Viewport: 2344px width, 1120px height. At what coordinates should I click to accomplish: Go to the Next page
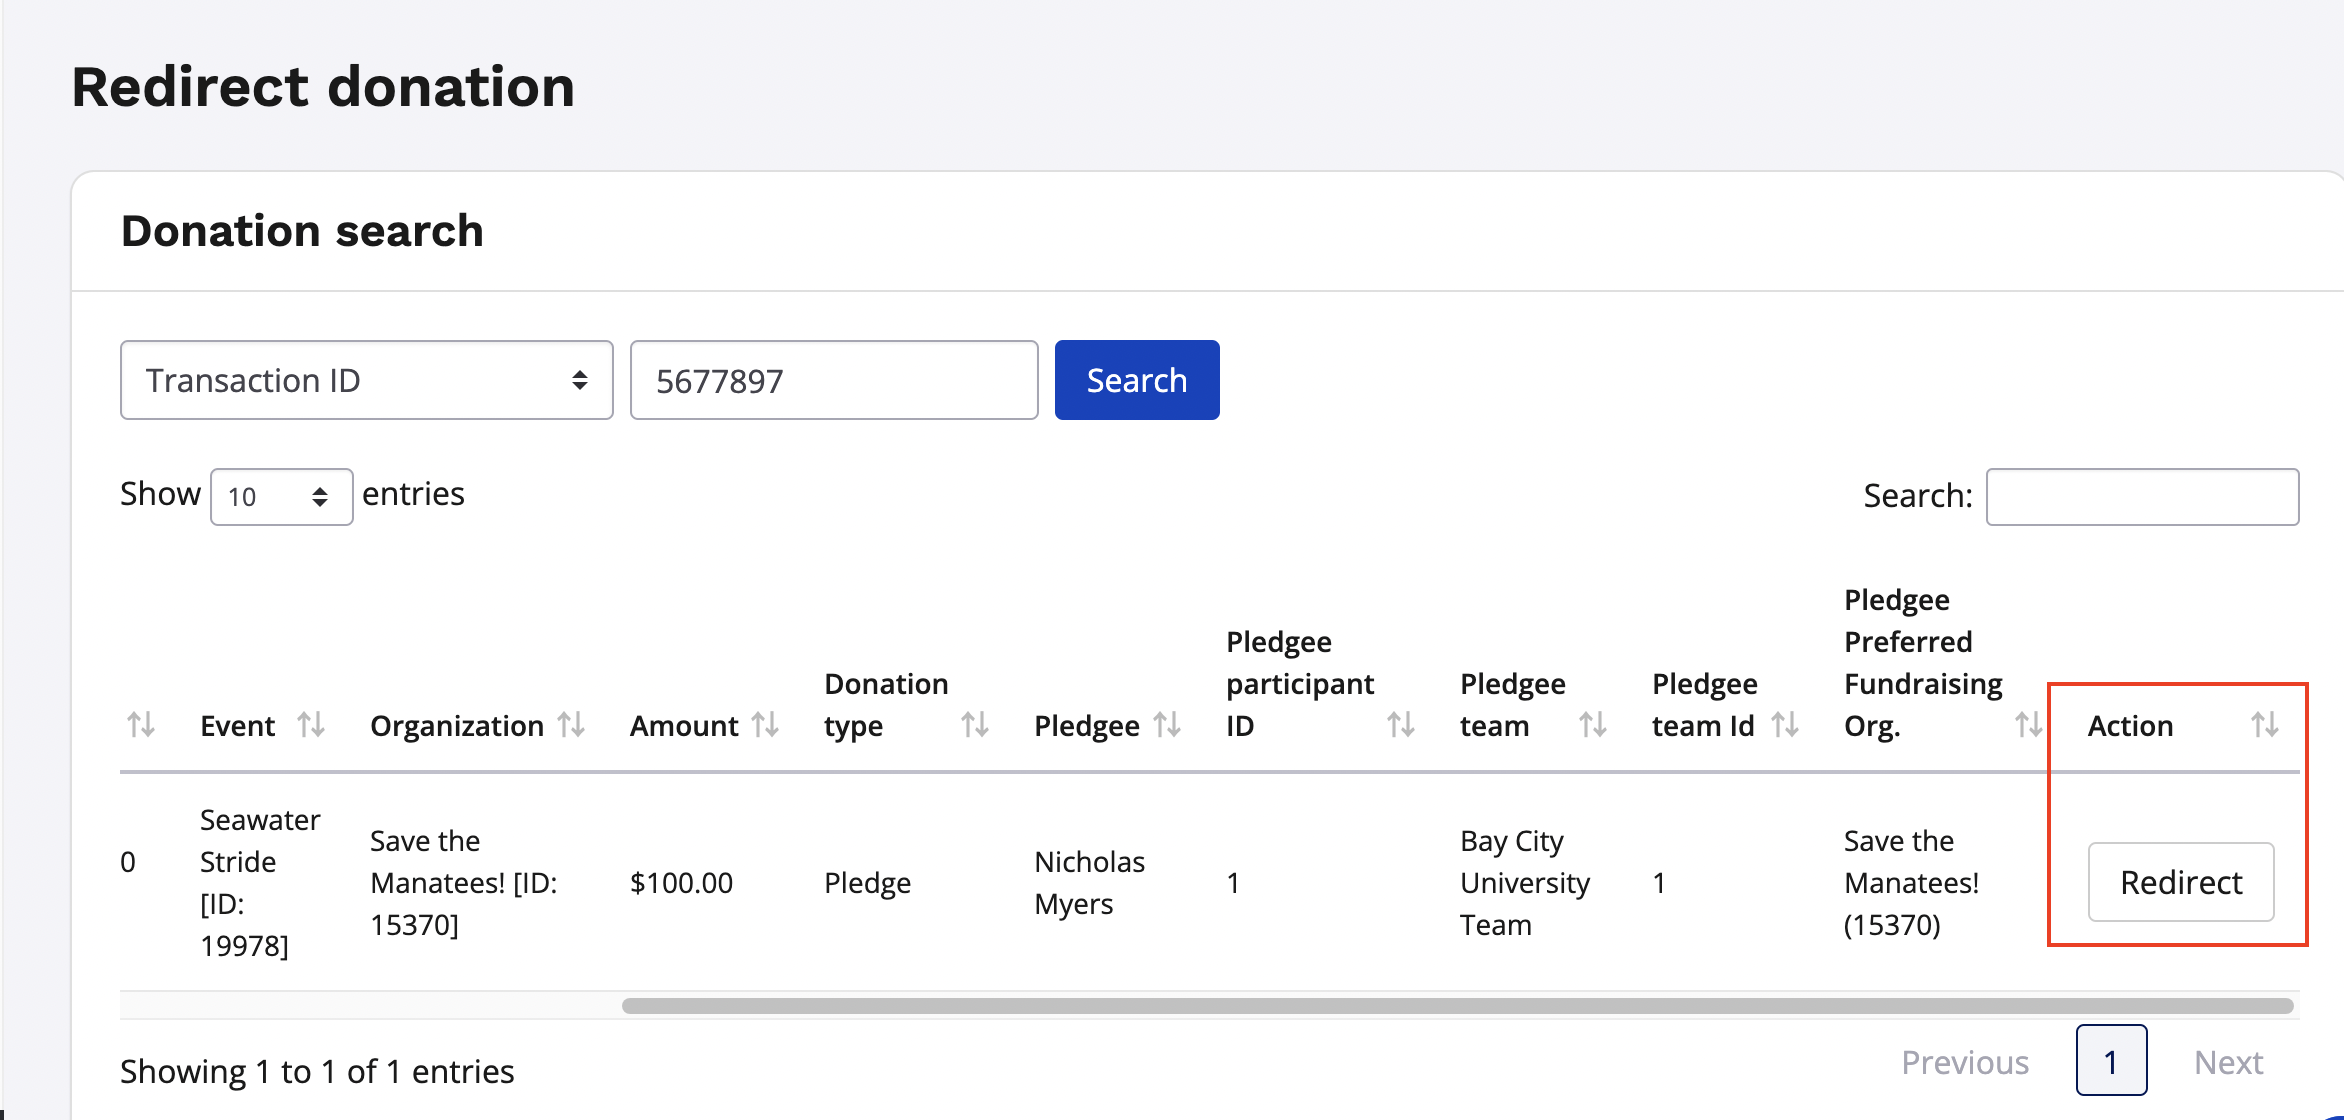(x=2228, y=1062)
